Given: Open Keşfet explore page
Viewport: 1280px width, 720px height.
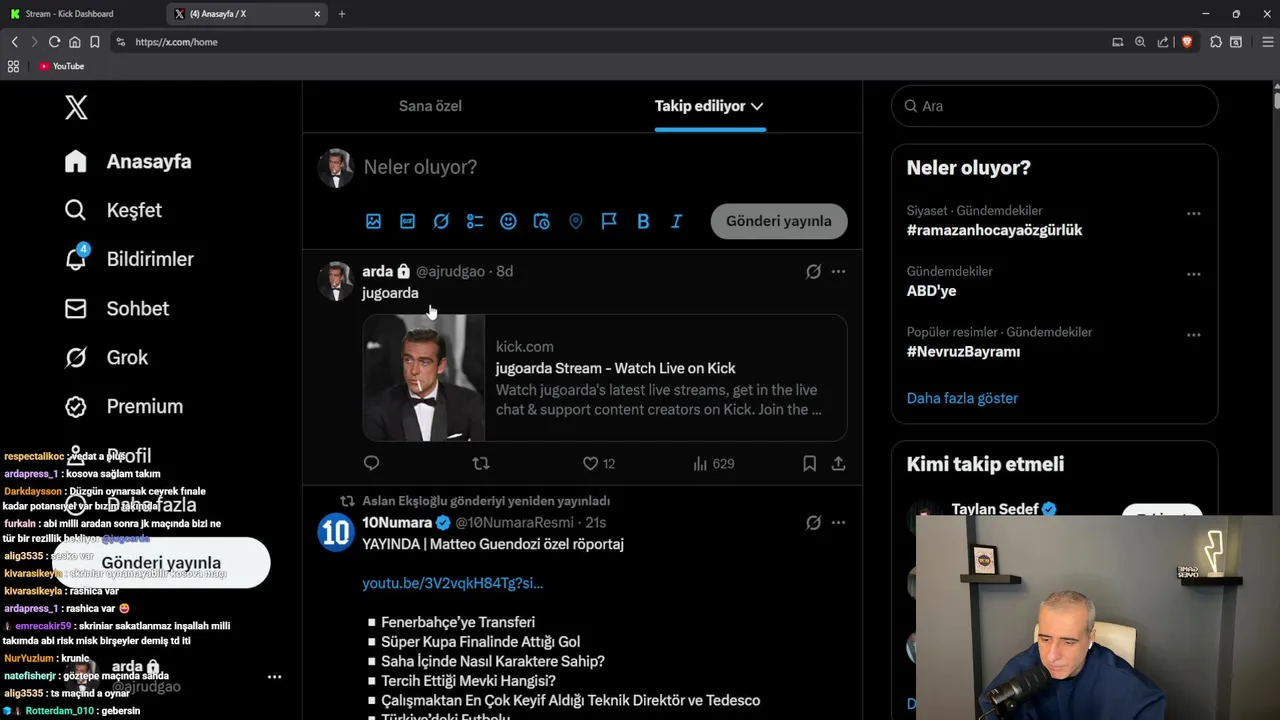Looking at the screenshot, I should pyautogui.click(x=112, y=210).
